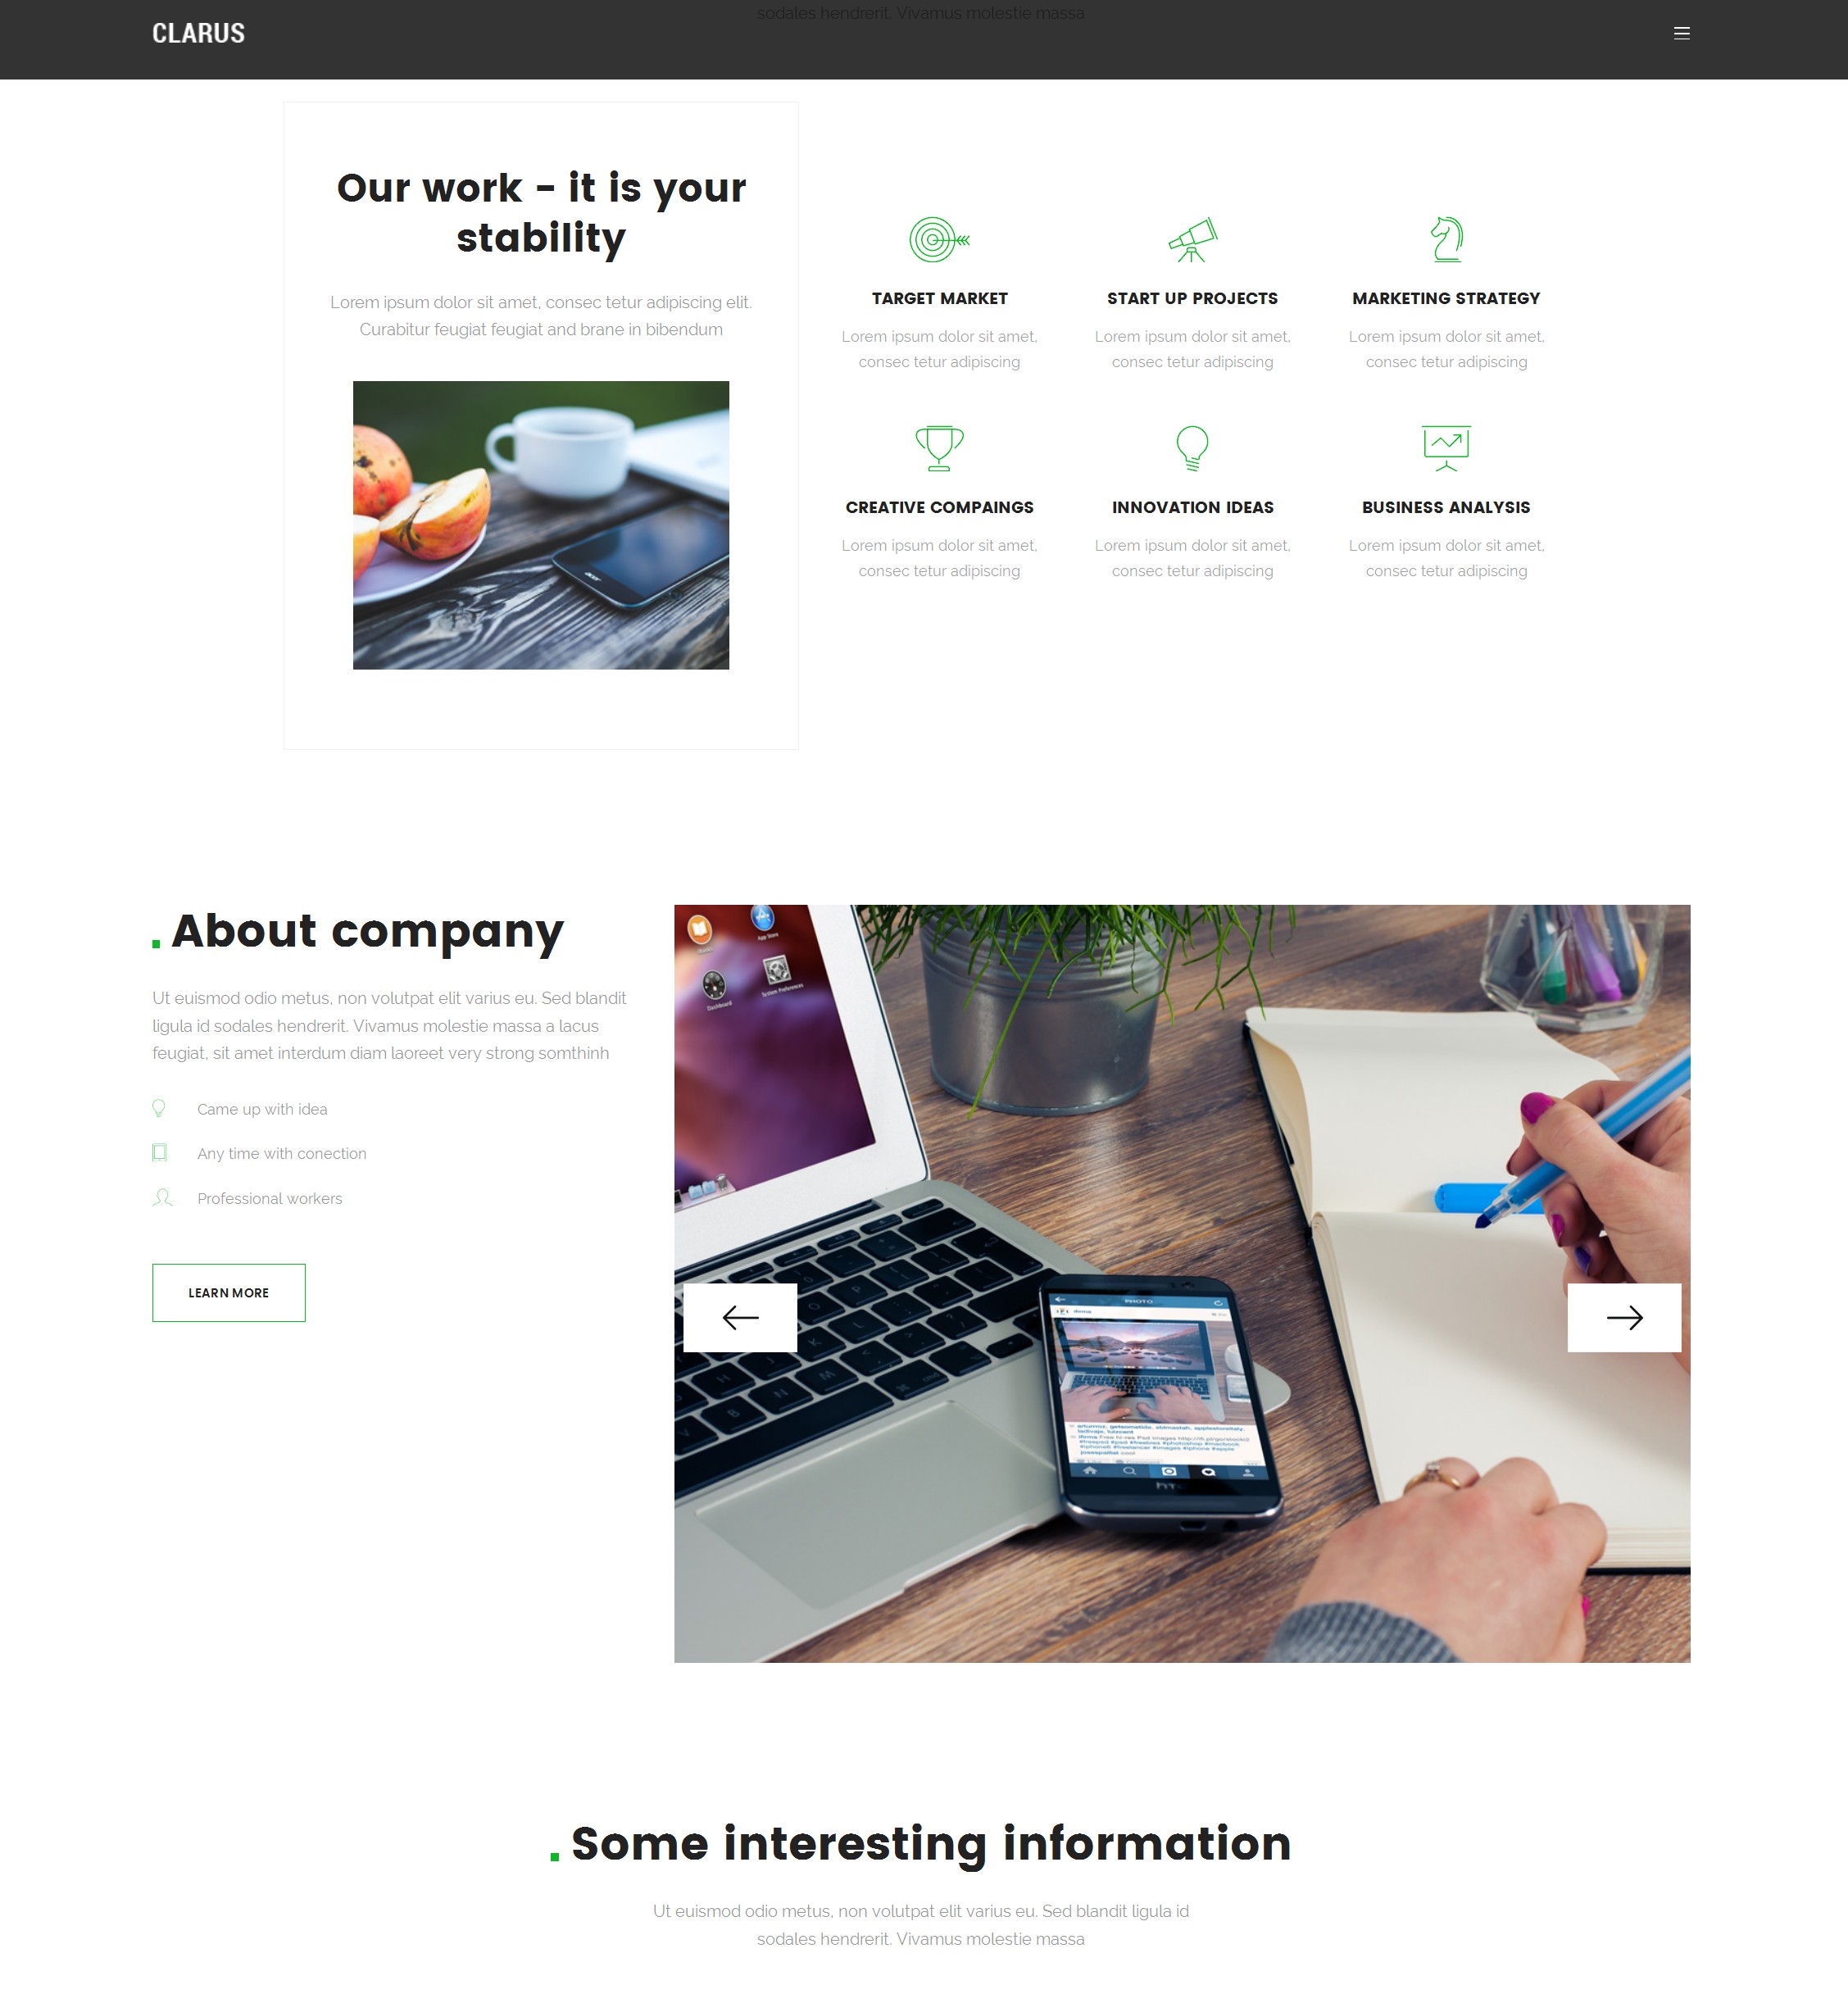Expand the About Company section

coord(228,1291)
